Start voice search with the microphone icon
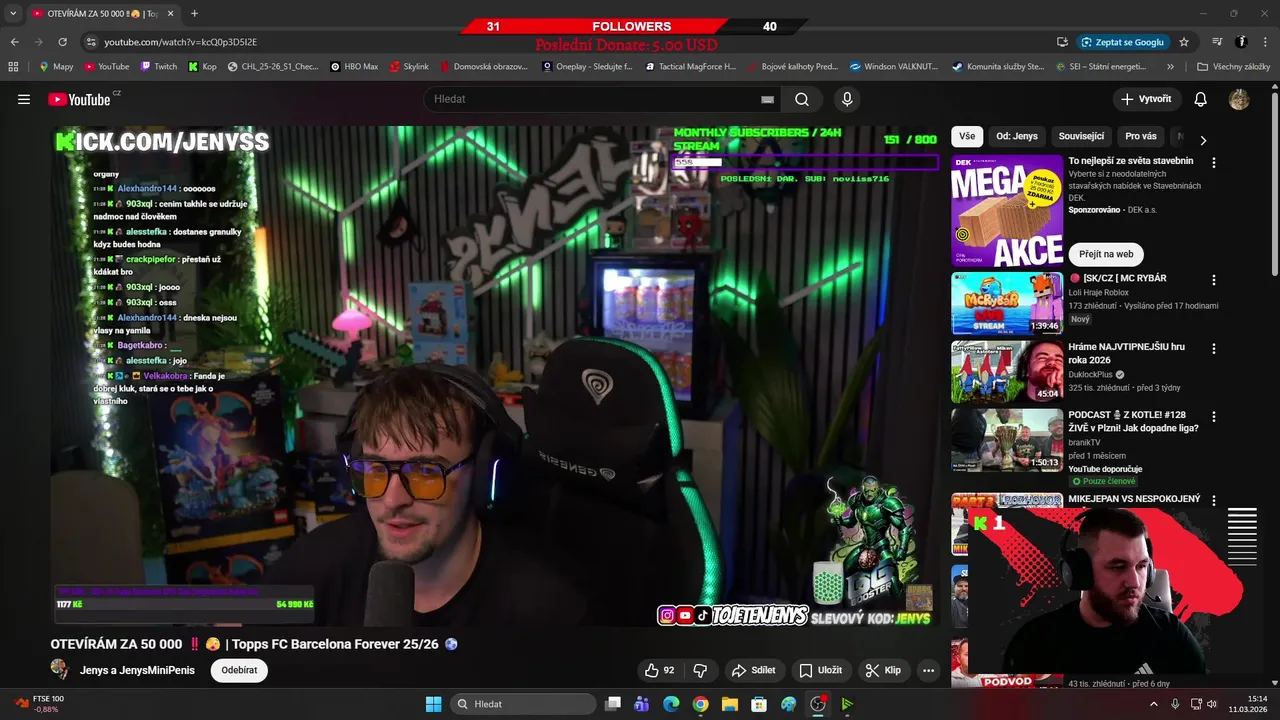This screenshot has width=1280, height=720. pyautogui.click(x=847, y=99)
